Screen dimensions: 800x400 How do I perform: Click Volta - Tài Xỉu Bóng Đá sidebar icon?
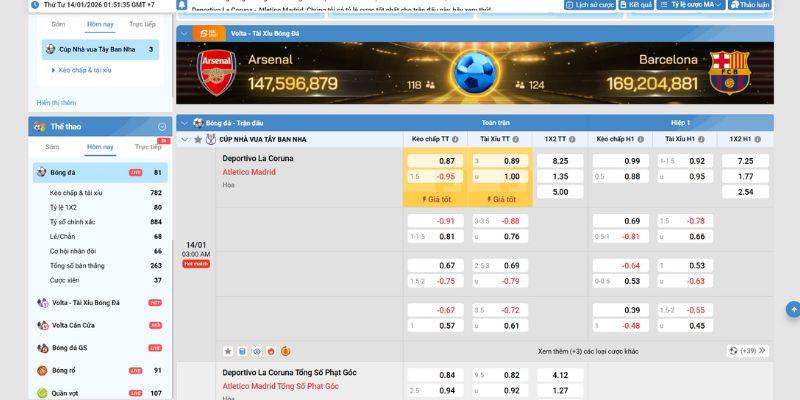(43, 303)
